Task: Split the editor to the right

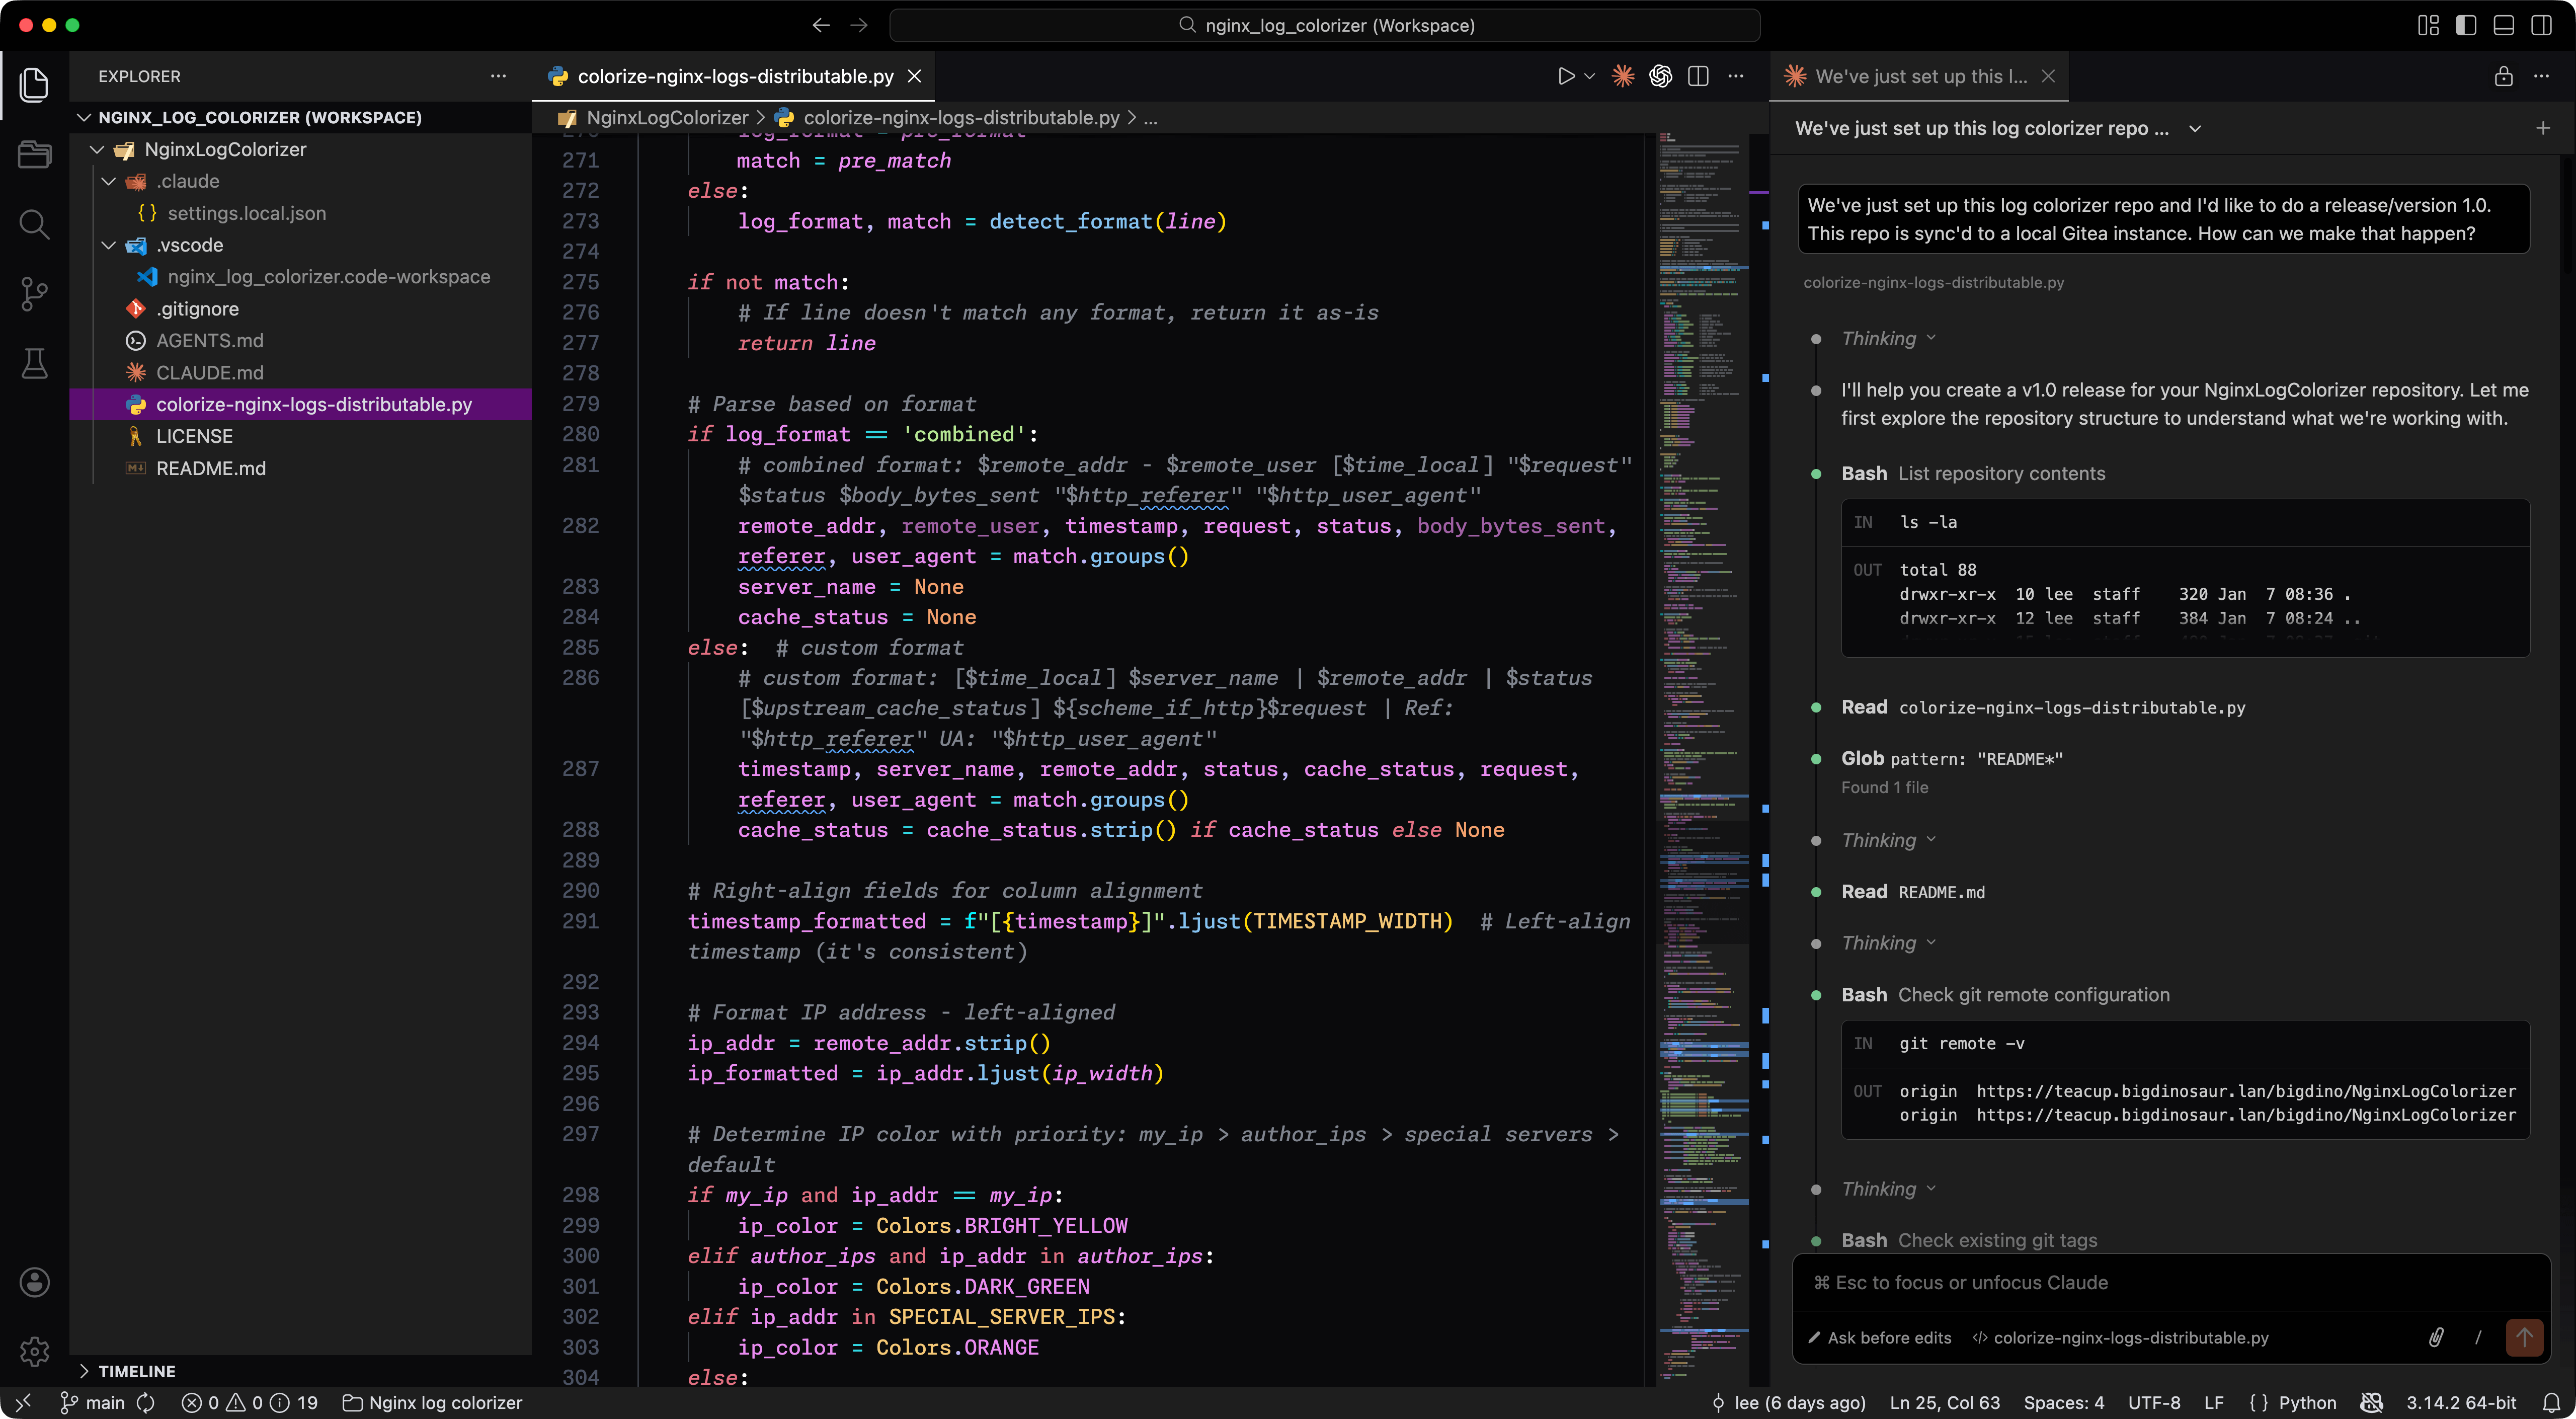Action: pyautogui.click(x=1697, y=76)
